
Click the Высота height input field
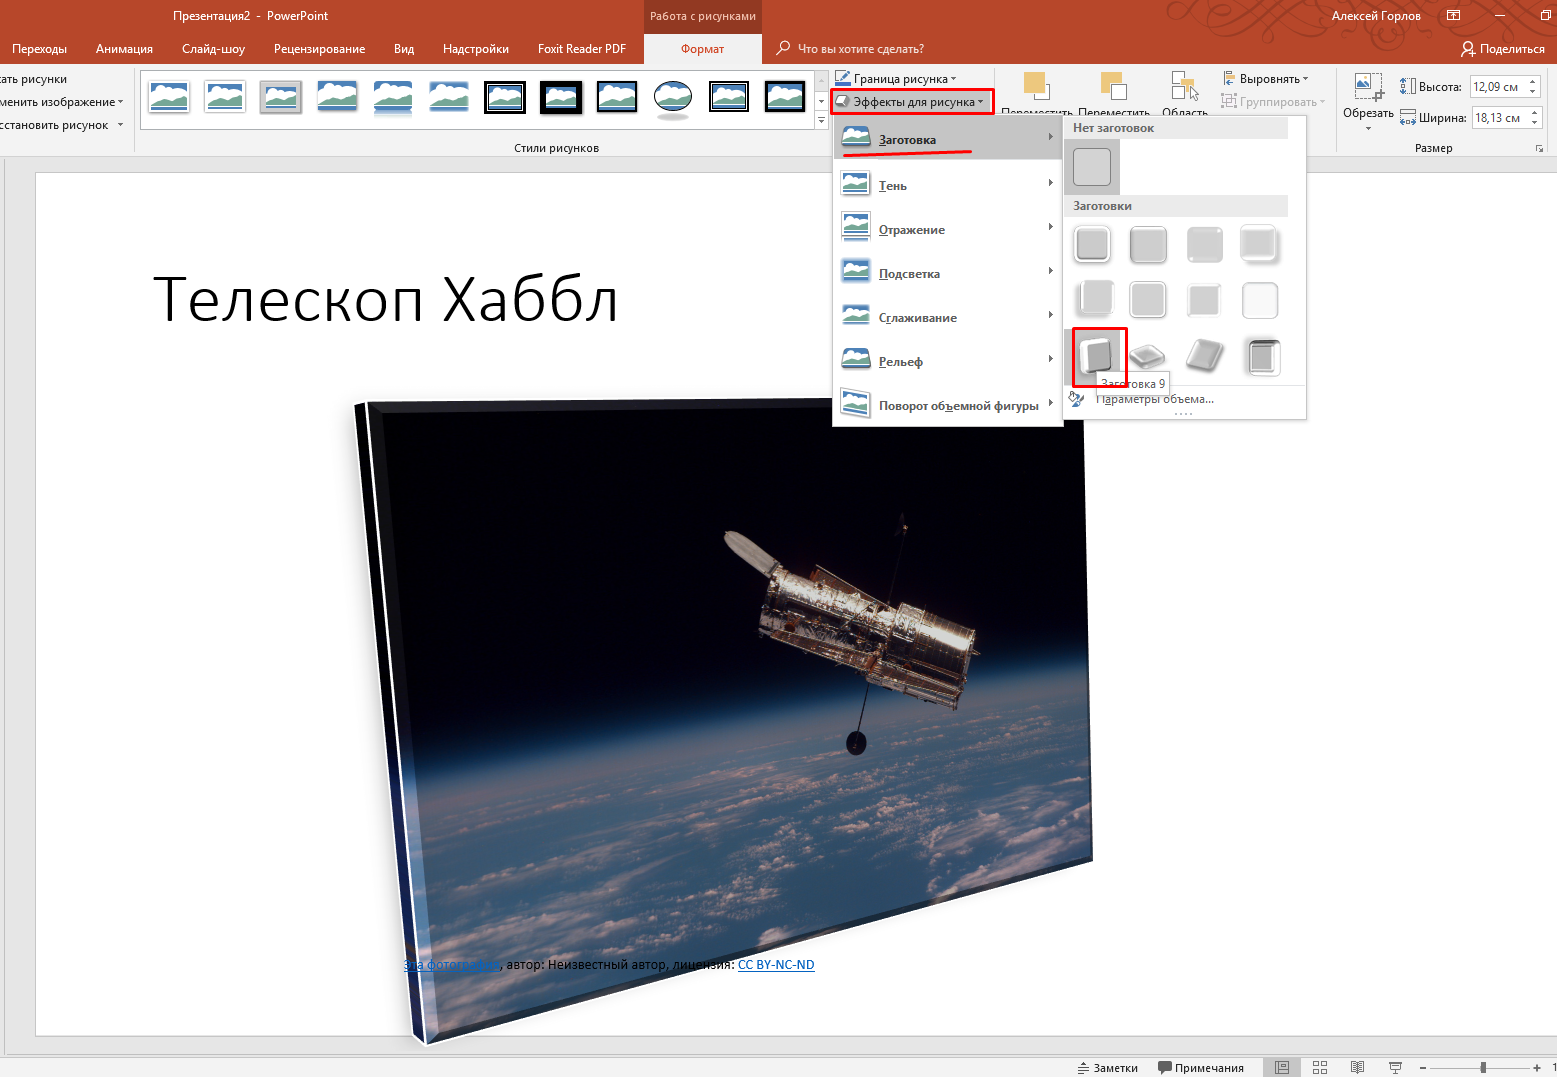click(x=1496, y=87)
